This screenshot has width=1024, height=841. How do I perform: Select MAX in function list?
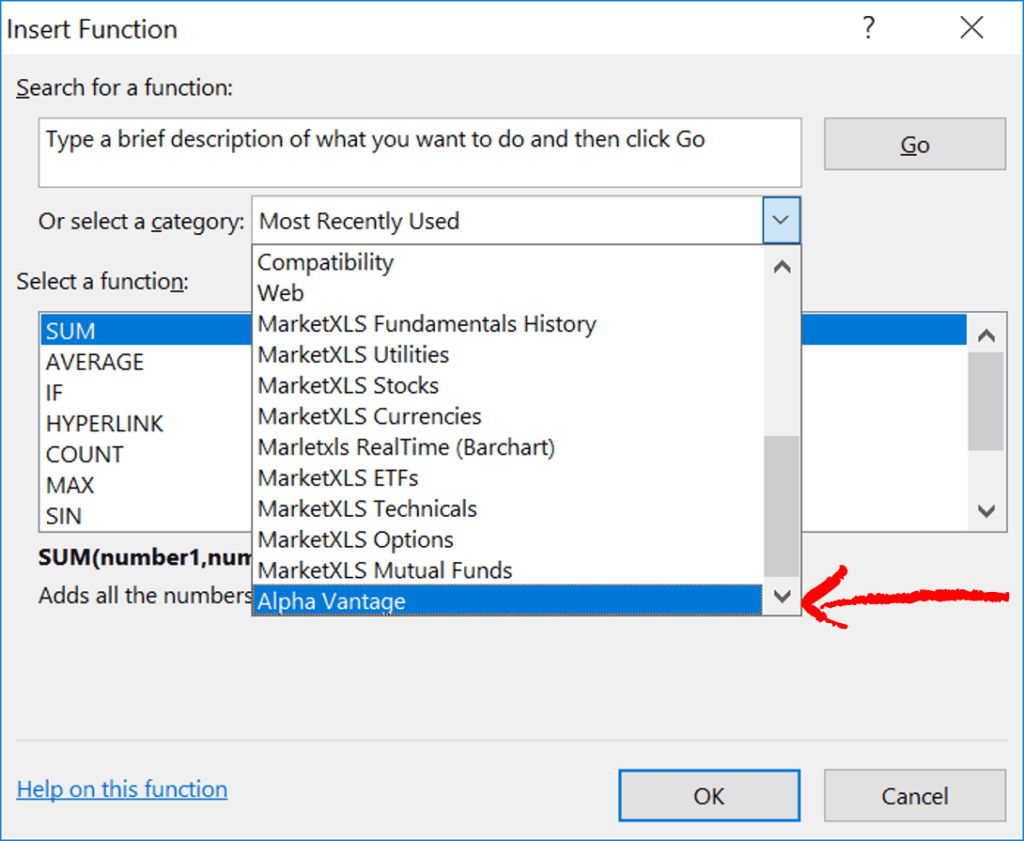click(146, 485)
